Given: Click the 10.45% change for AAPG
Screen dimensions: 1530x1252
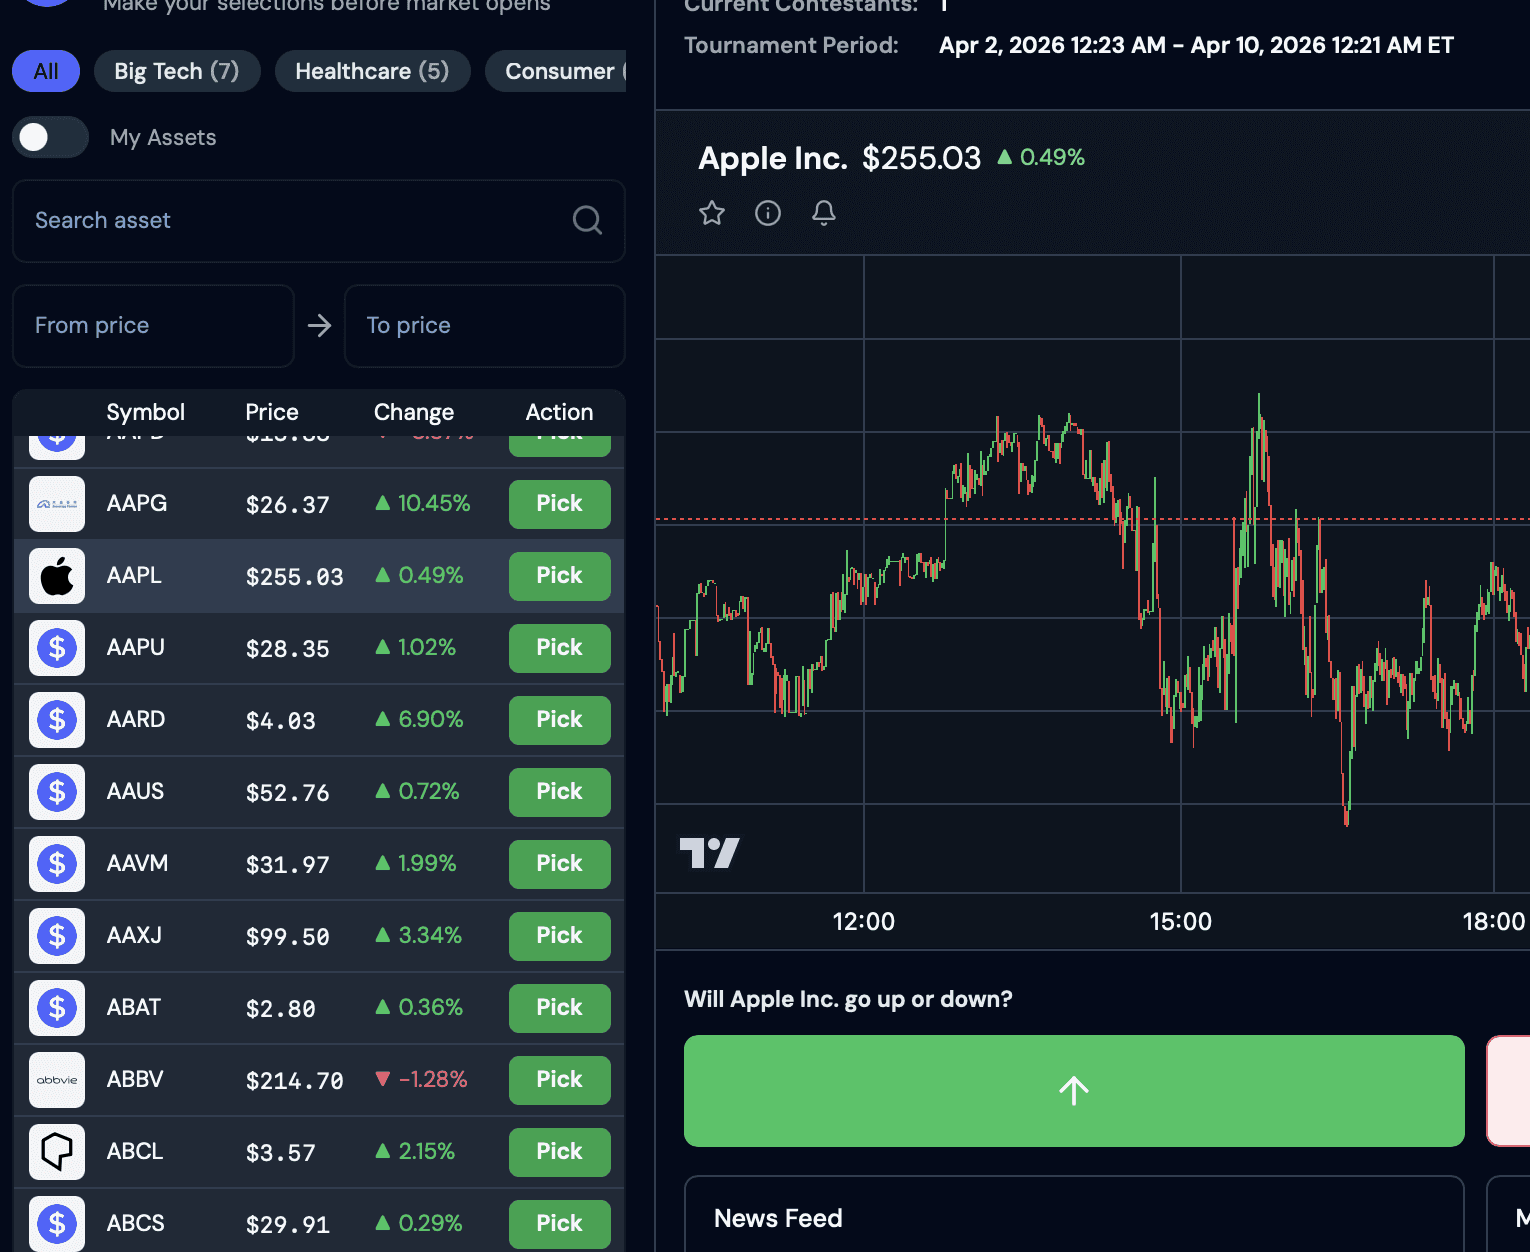Looking at the screenshot, I should click(x=423, y=504).
